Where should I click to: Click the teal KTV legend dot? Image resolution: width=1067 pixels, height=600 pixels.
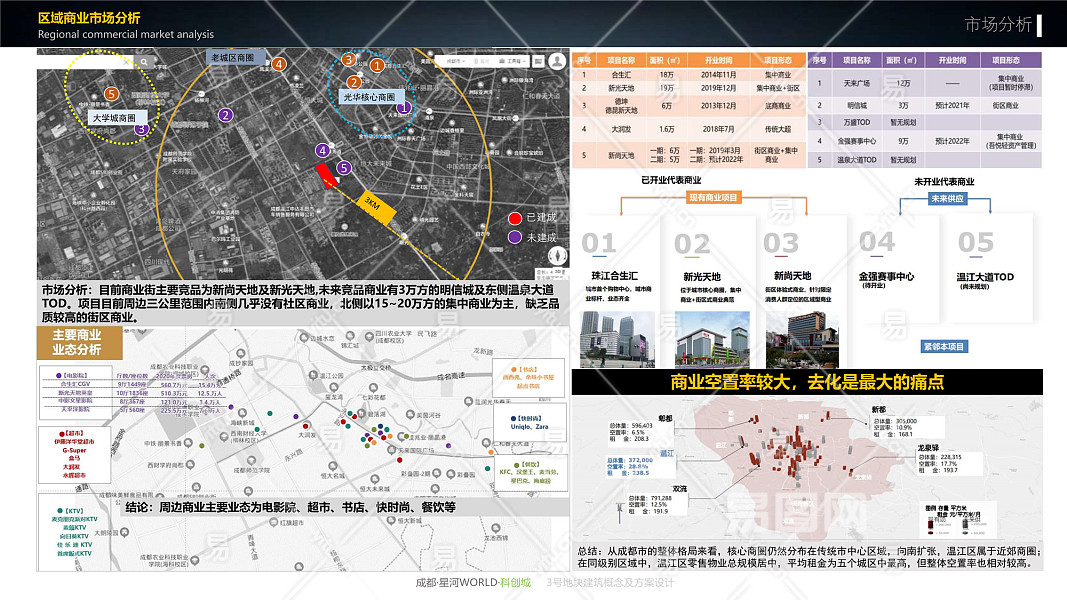tap(60, 510)
